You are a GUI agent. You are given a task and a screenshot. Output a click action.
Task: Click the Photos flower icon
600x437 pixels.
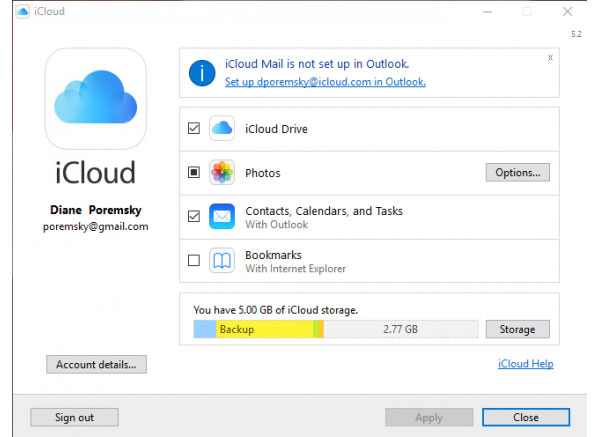tap(222, 172)
